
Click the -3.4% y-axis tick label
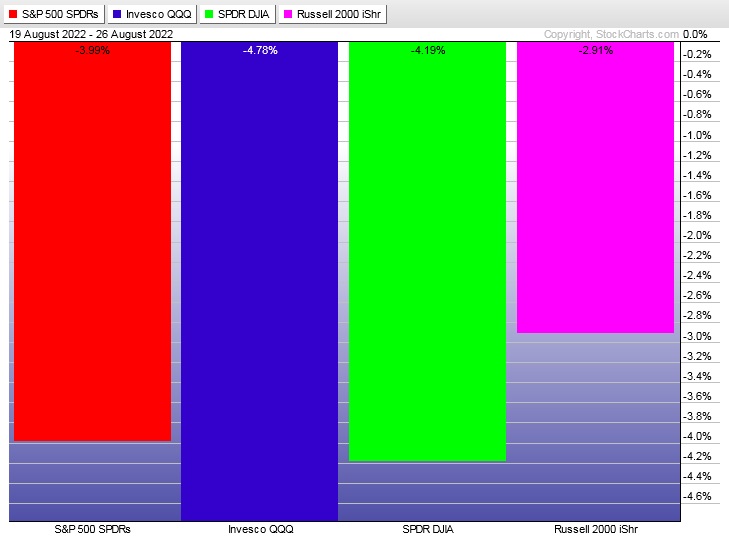[697, 376]
